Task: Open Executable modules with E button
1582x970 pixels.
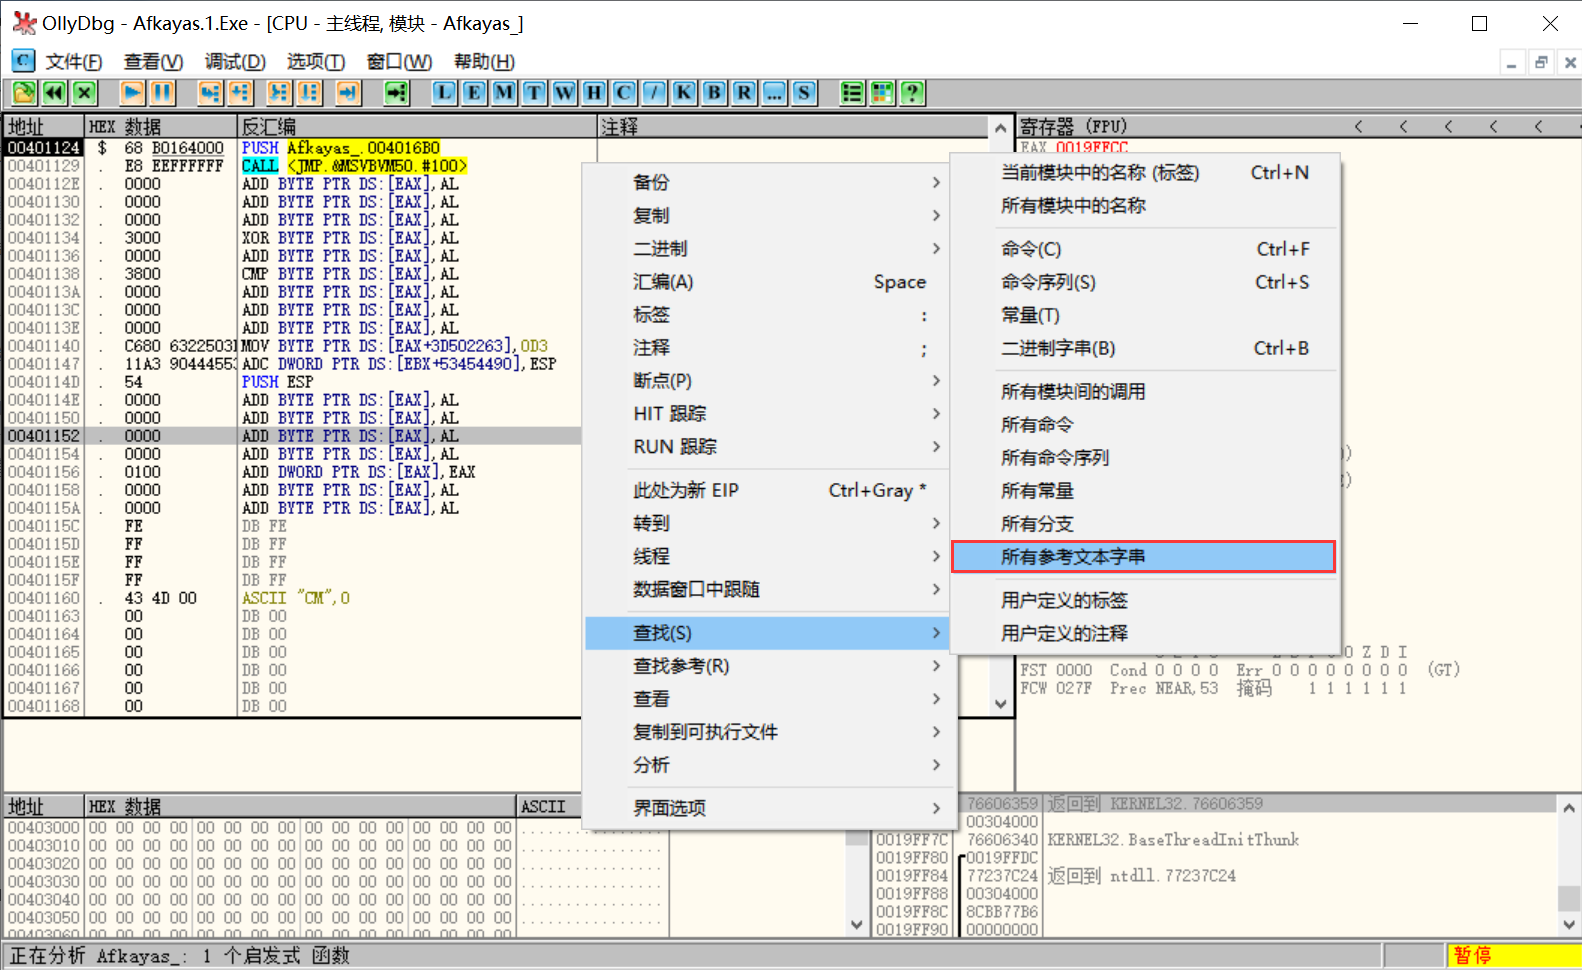Action: [474, 93]
